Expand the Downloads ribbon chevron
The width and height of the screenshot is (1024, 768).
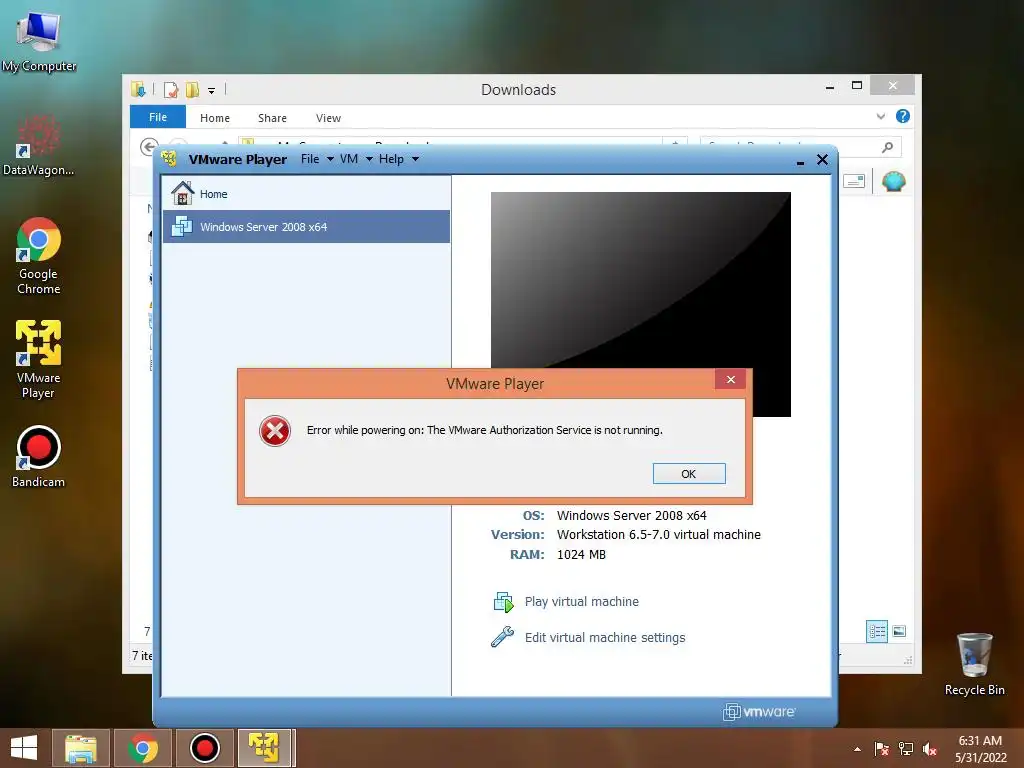point(881,116)
